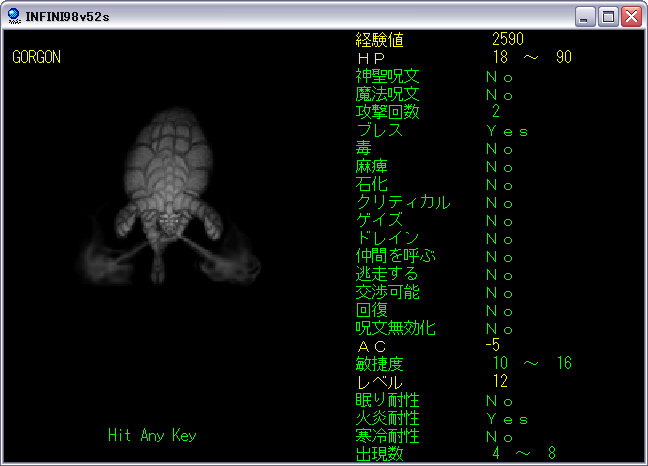Click the ドレイン label

pos(387,238)
